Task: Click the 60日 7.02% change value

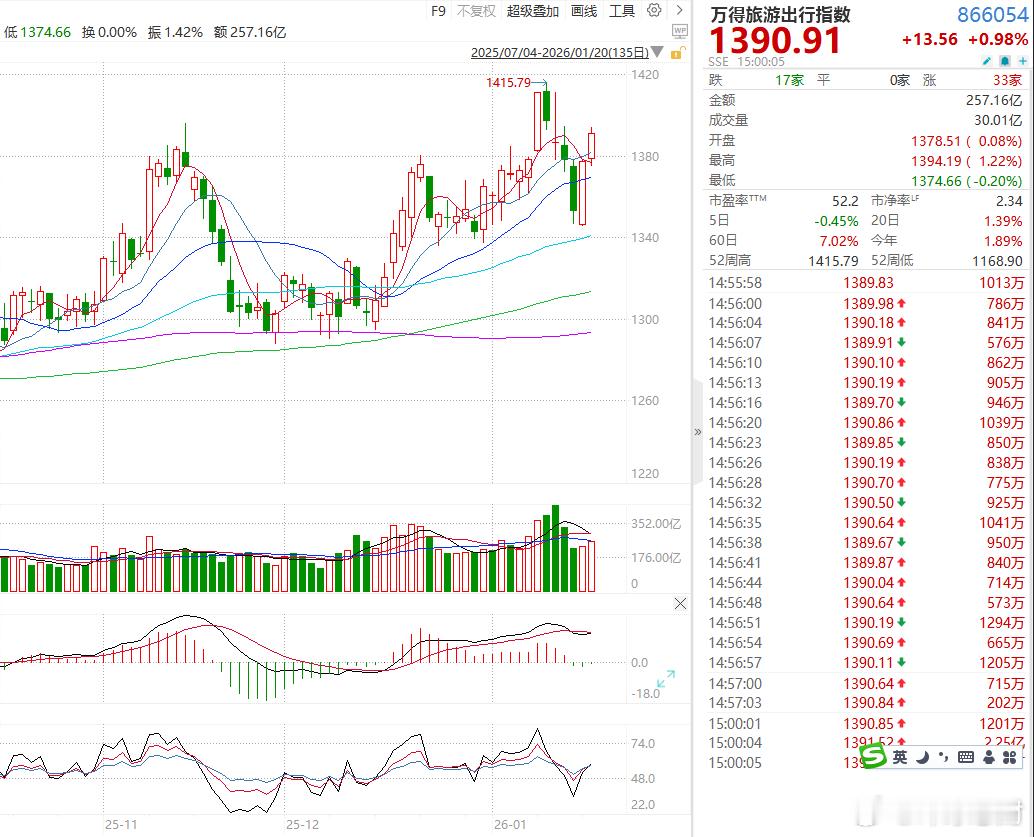Action: tap(839, 241)
